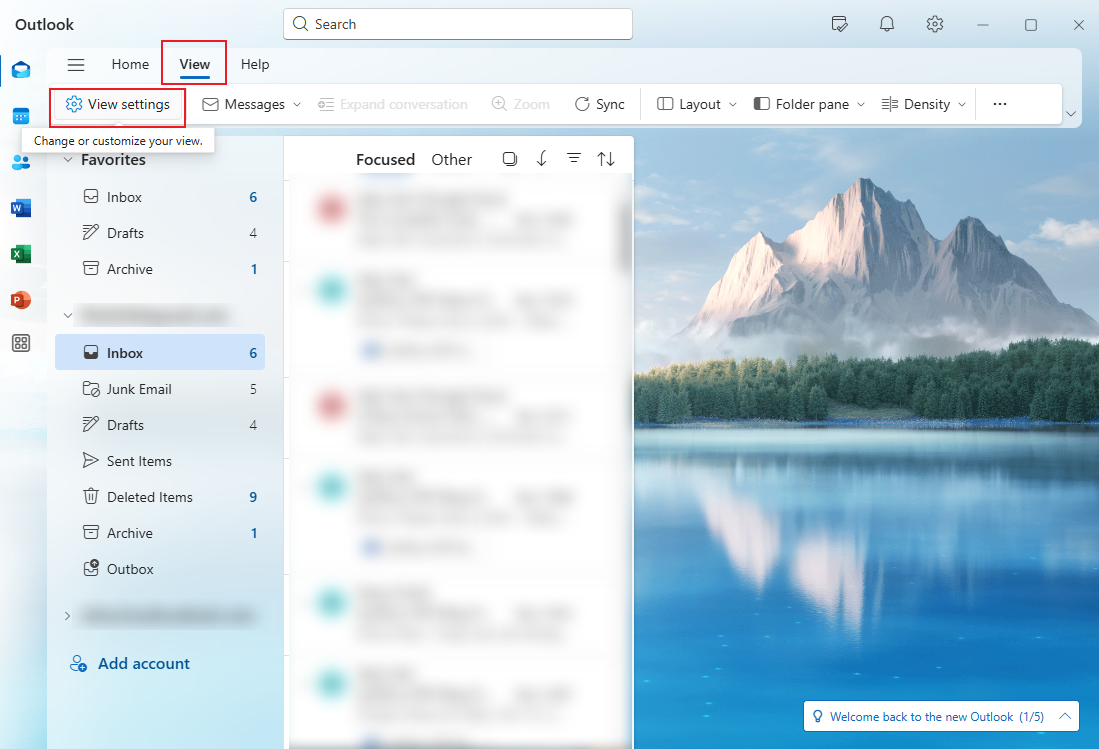Screen dimensions: 1099x749
Task: Open the Calendar icon in left rail
Action: pyautogui.click(x=21, y=116)
